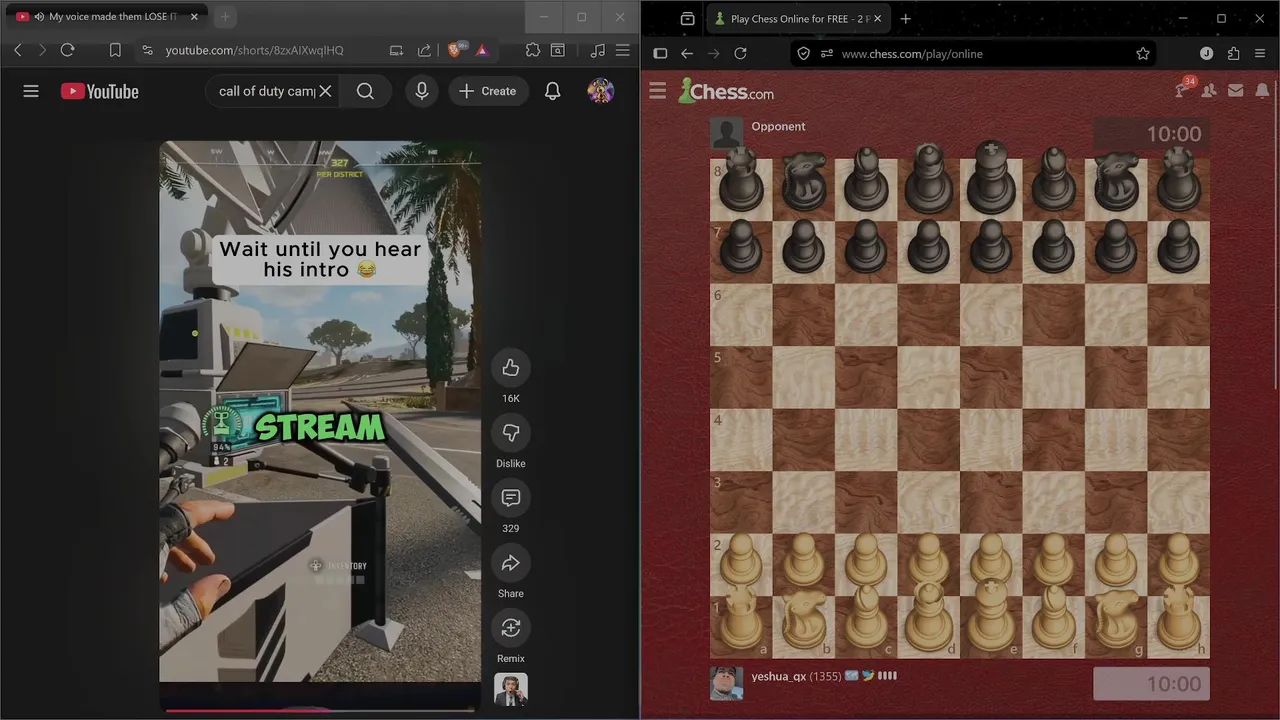Clear the YouTube search box text
Viewport: 1280px width, 720px height.
click(x=325, y=91)
